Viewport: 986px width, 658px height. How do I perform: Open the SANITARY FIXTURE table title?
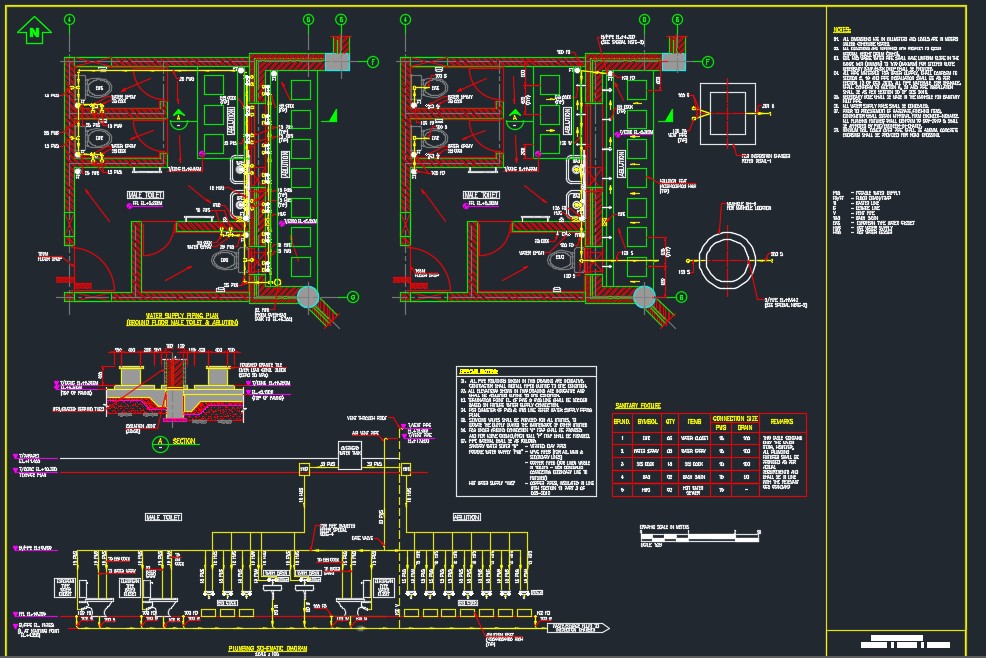pos(636,403)
